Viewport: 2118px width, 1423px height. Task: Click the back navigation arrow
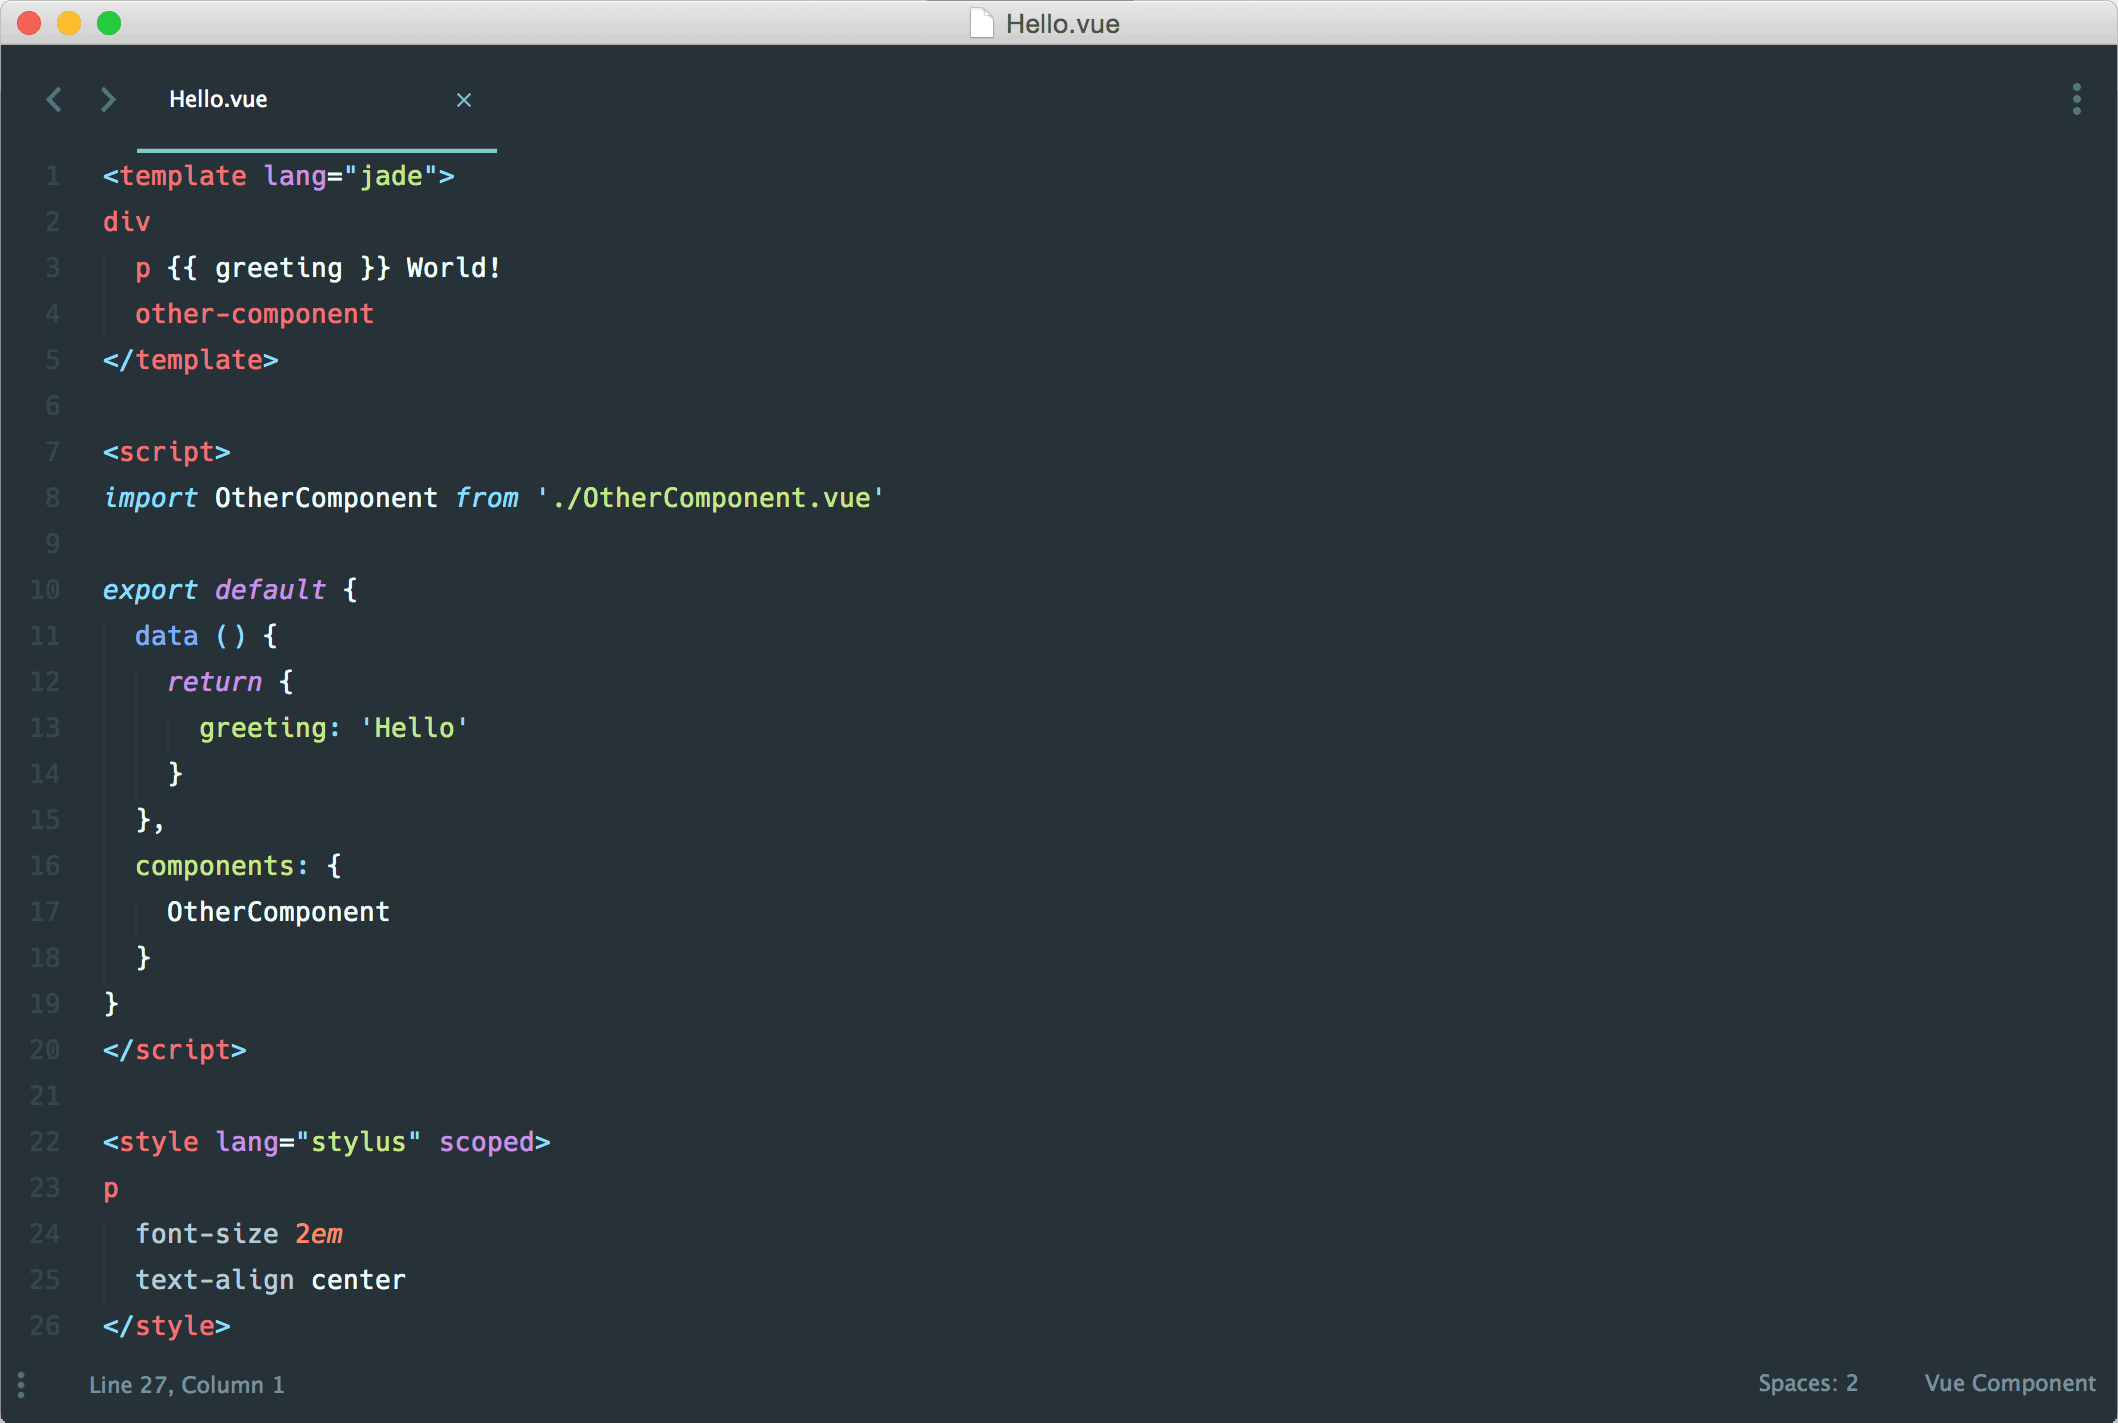pyautogui.click(x=54, y=99)
